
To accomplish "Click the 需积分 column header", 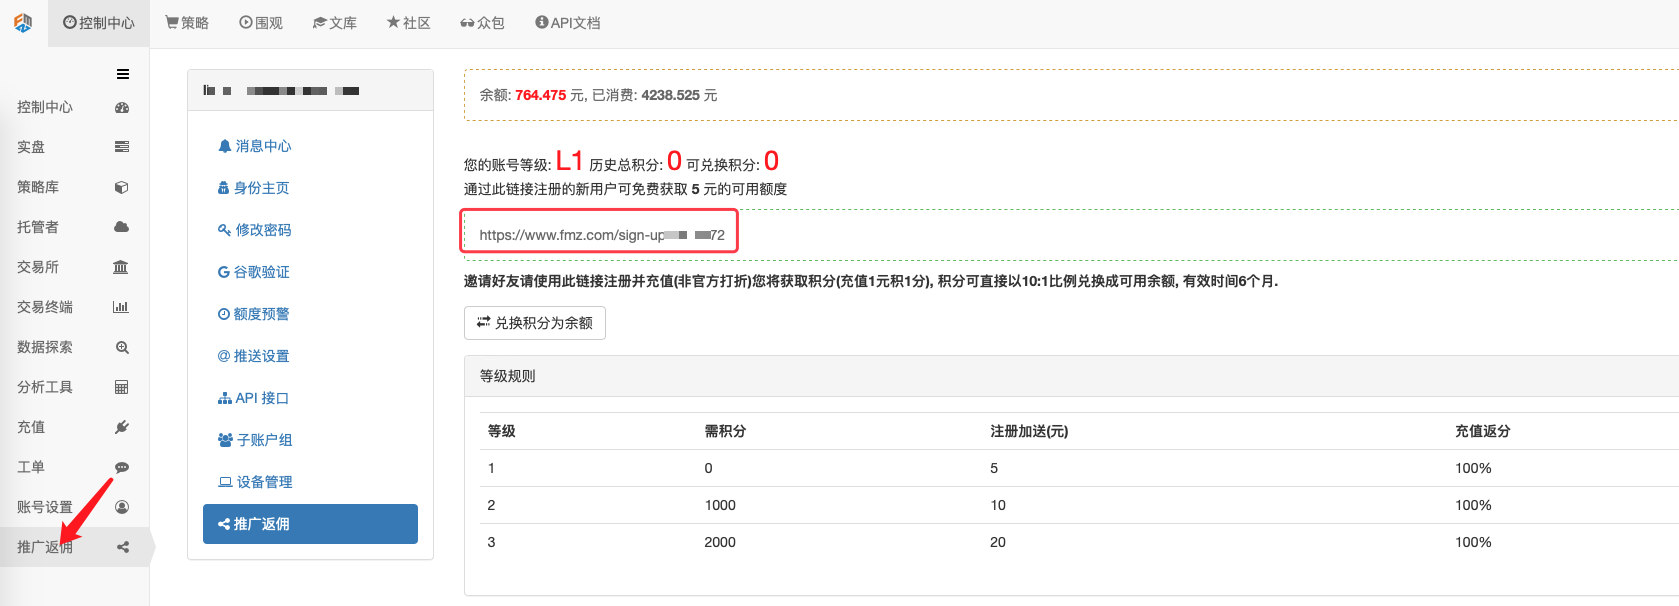I will (725, 431).
